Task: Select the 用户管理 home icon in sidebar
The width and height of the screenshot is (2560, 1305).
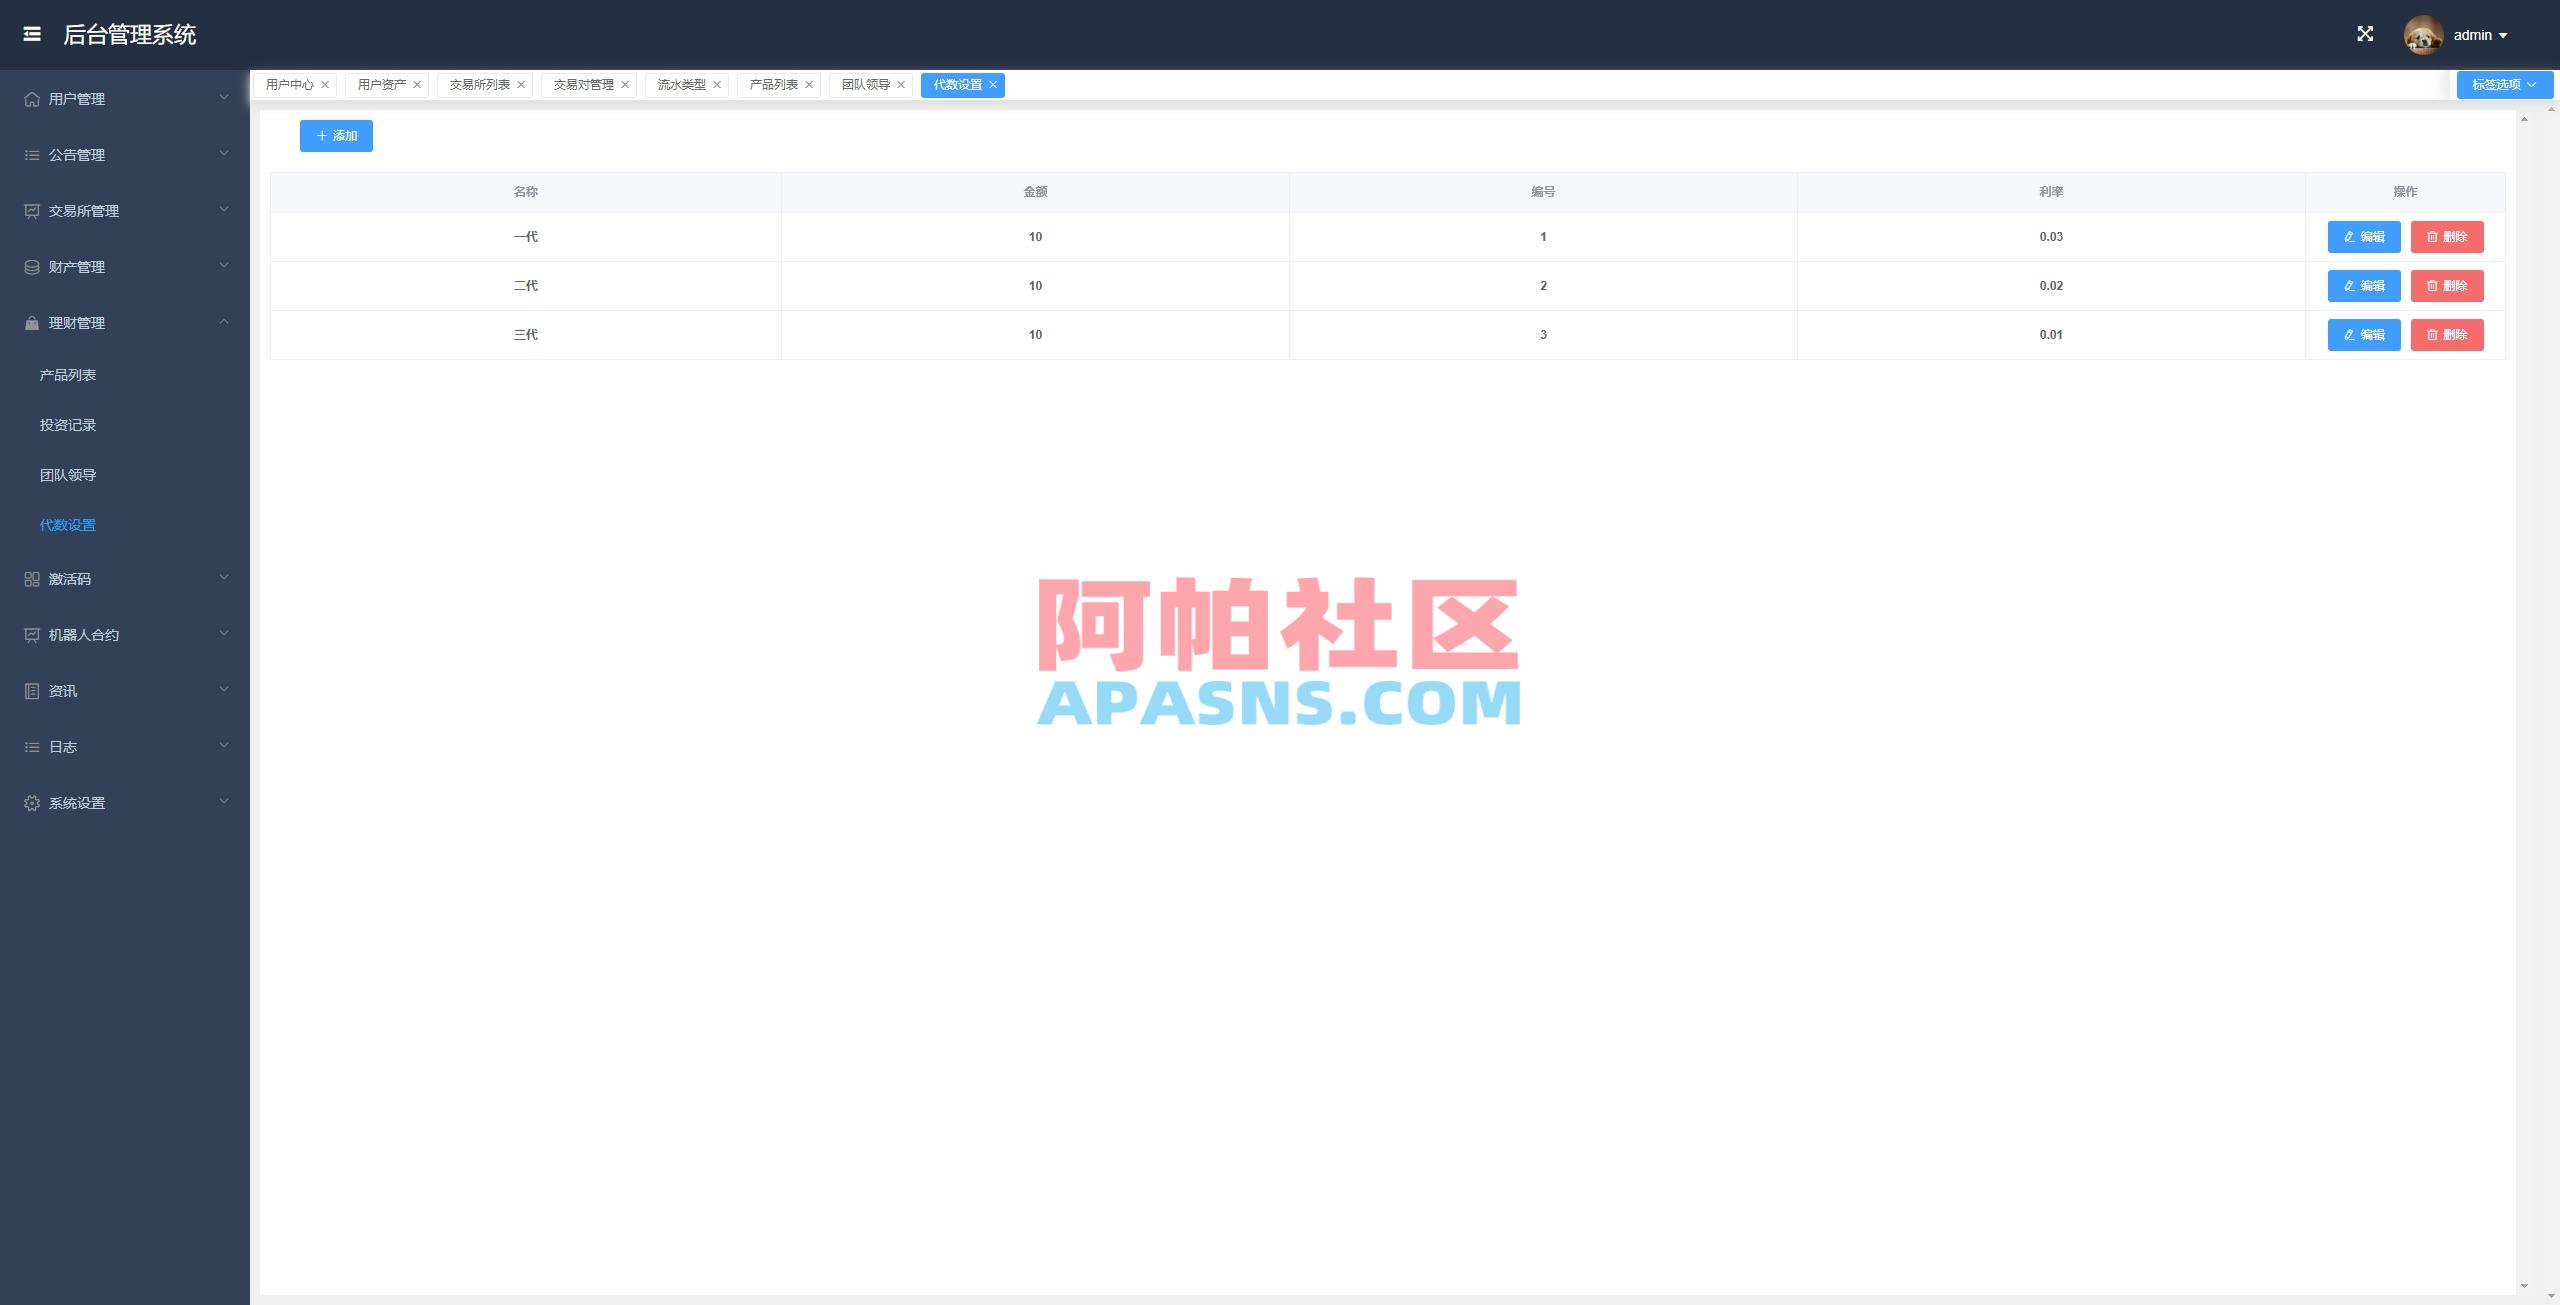Action: 29,98
